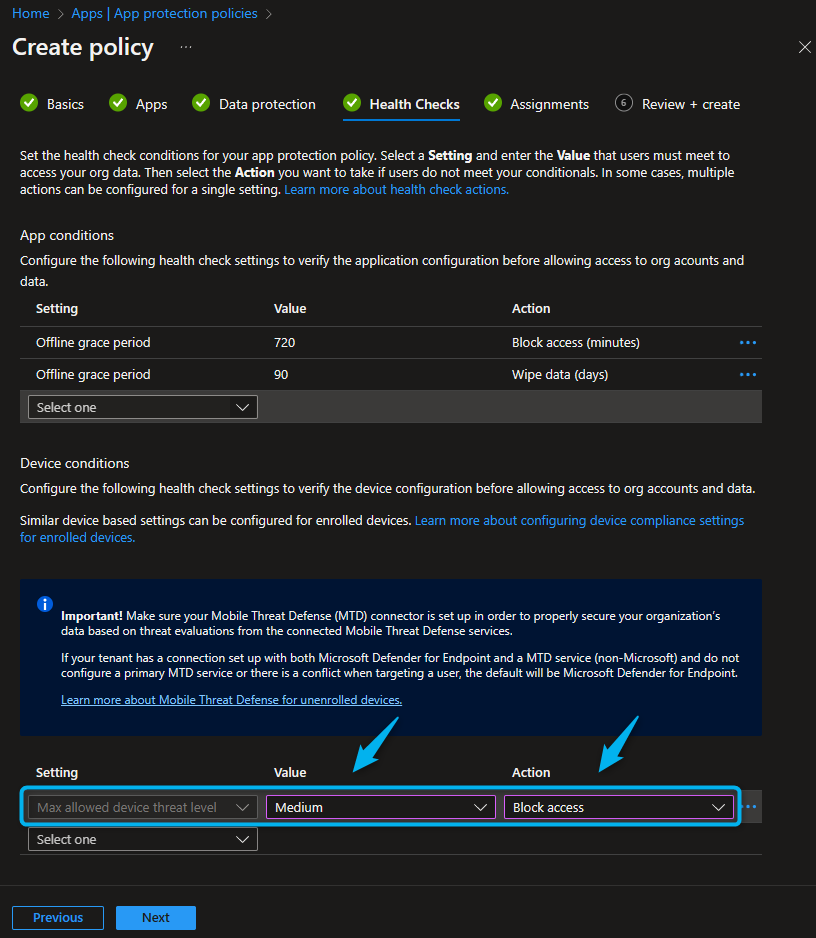Image resolution: width=816 pixels, height=938 pixels.
Task: Open the Action dropdown showing Block access
Action: (618, 807)
